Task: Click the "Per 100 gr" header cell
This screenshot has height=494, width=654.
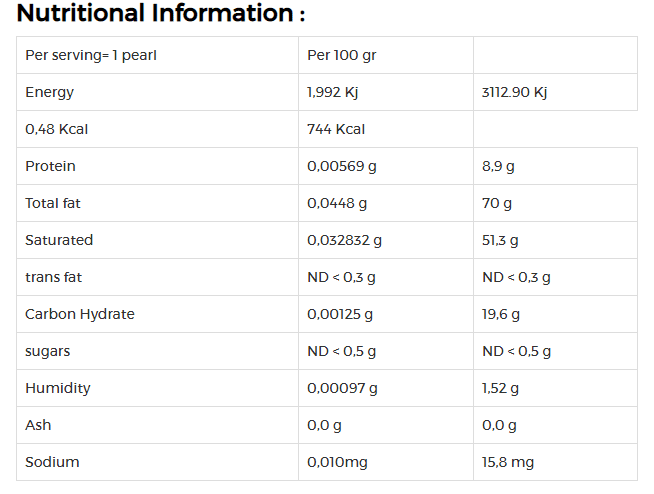Action: click(x=341, y=55)
